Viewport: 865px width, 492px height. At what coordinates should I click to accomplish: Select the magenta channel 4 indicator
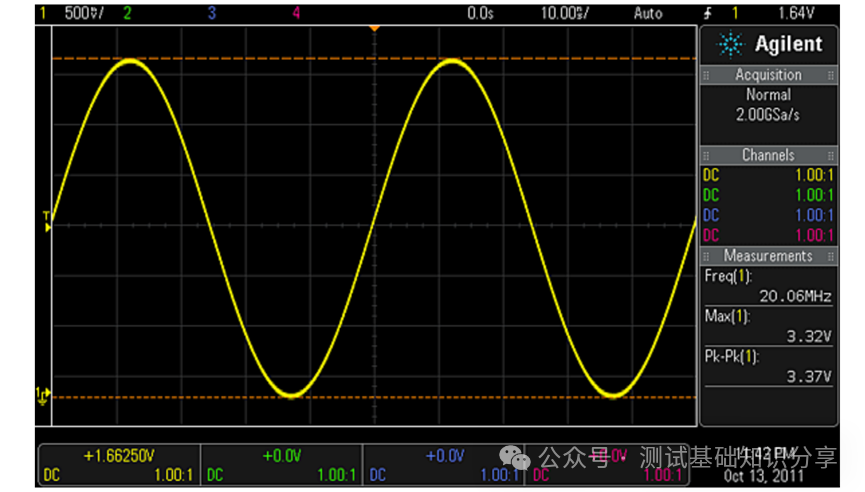coord(296,13)
